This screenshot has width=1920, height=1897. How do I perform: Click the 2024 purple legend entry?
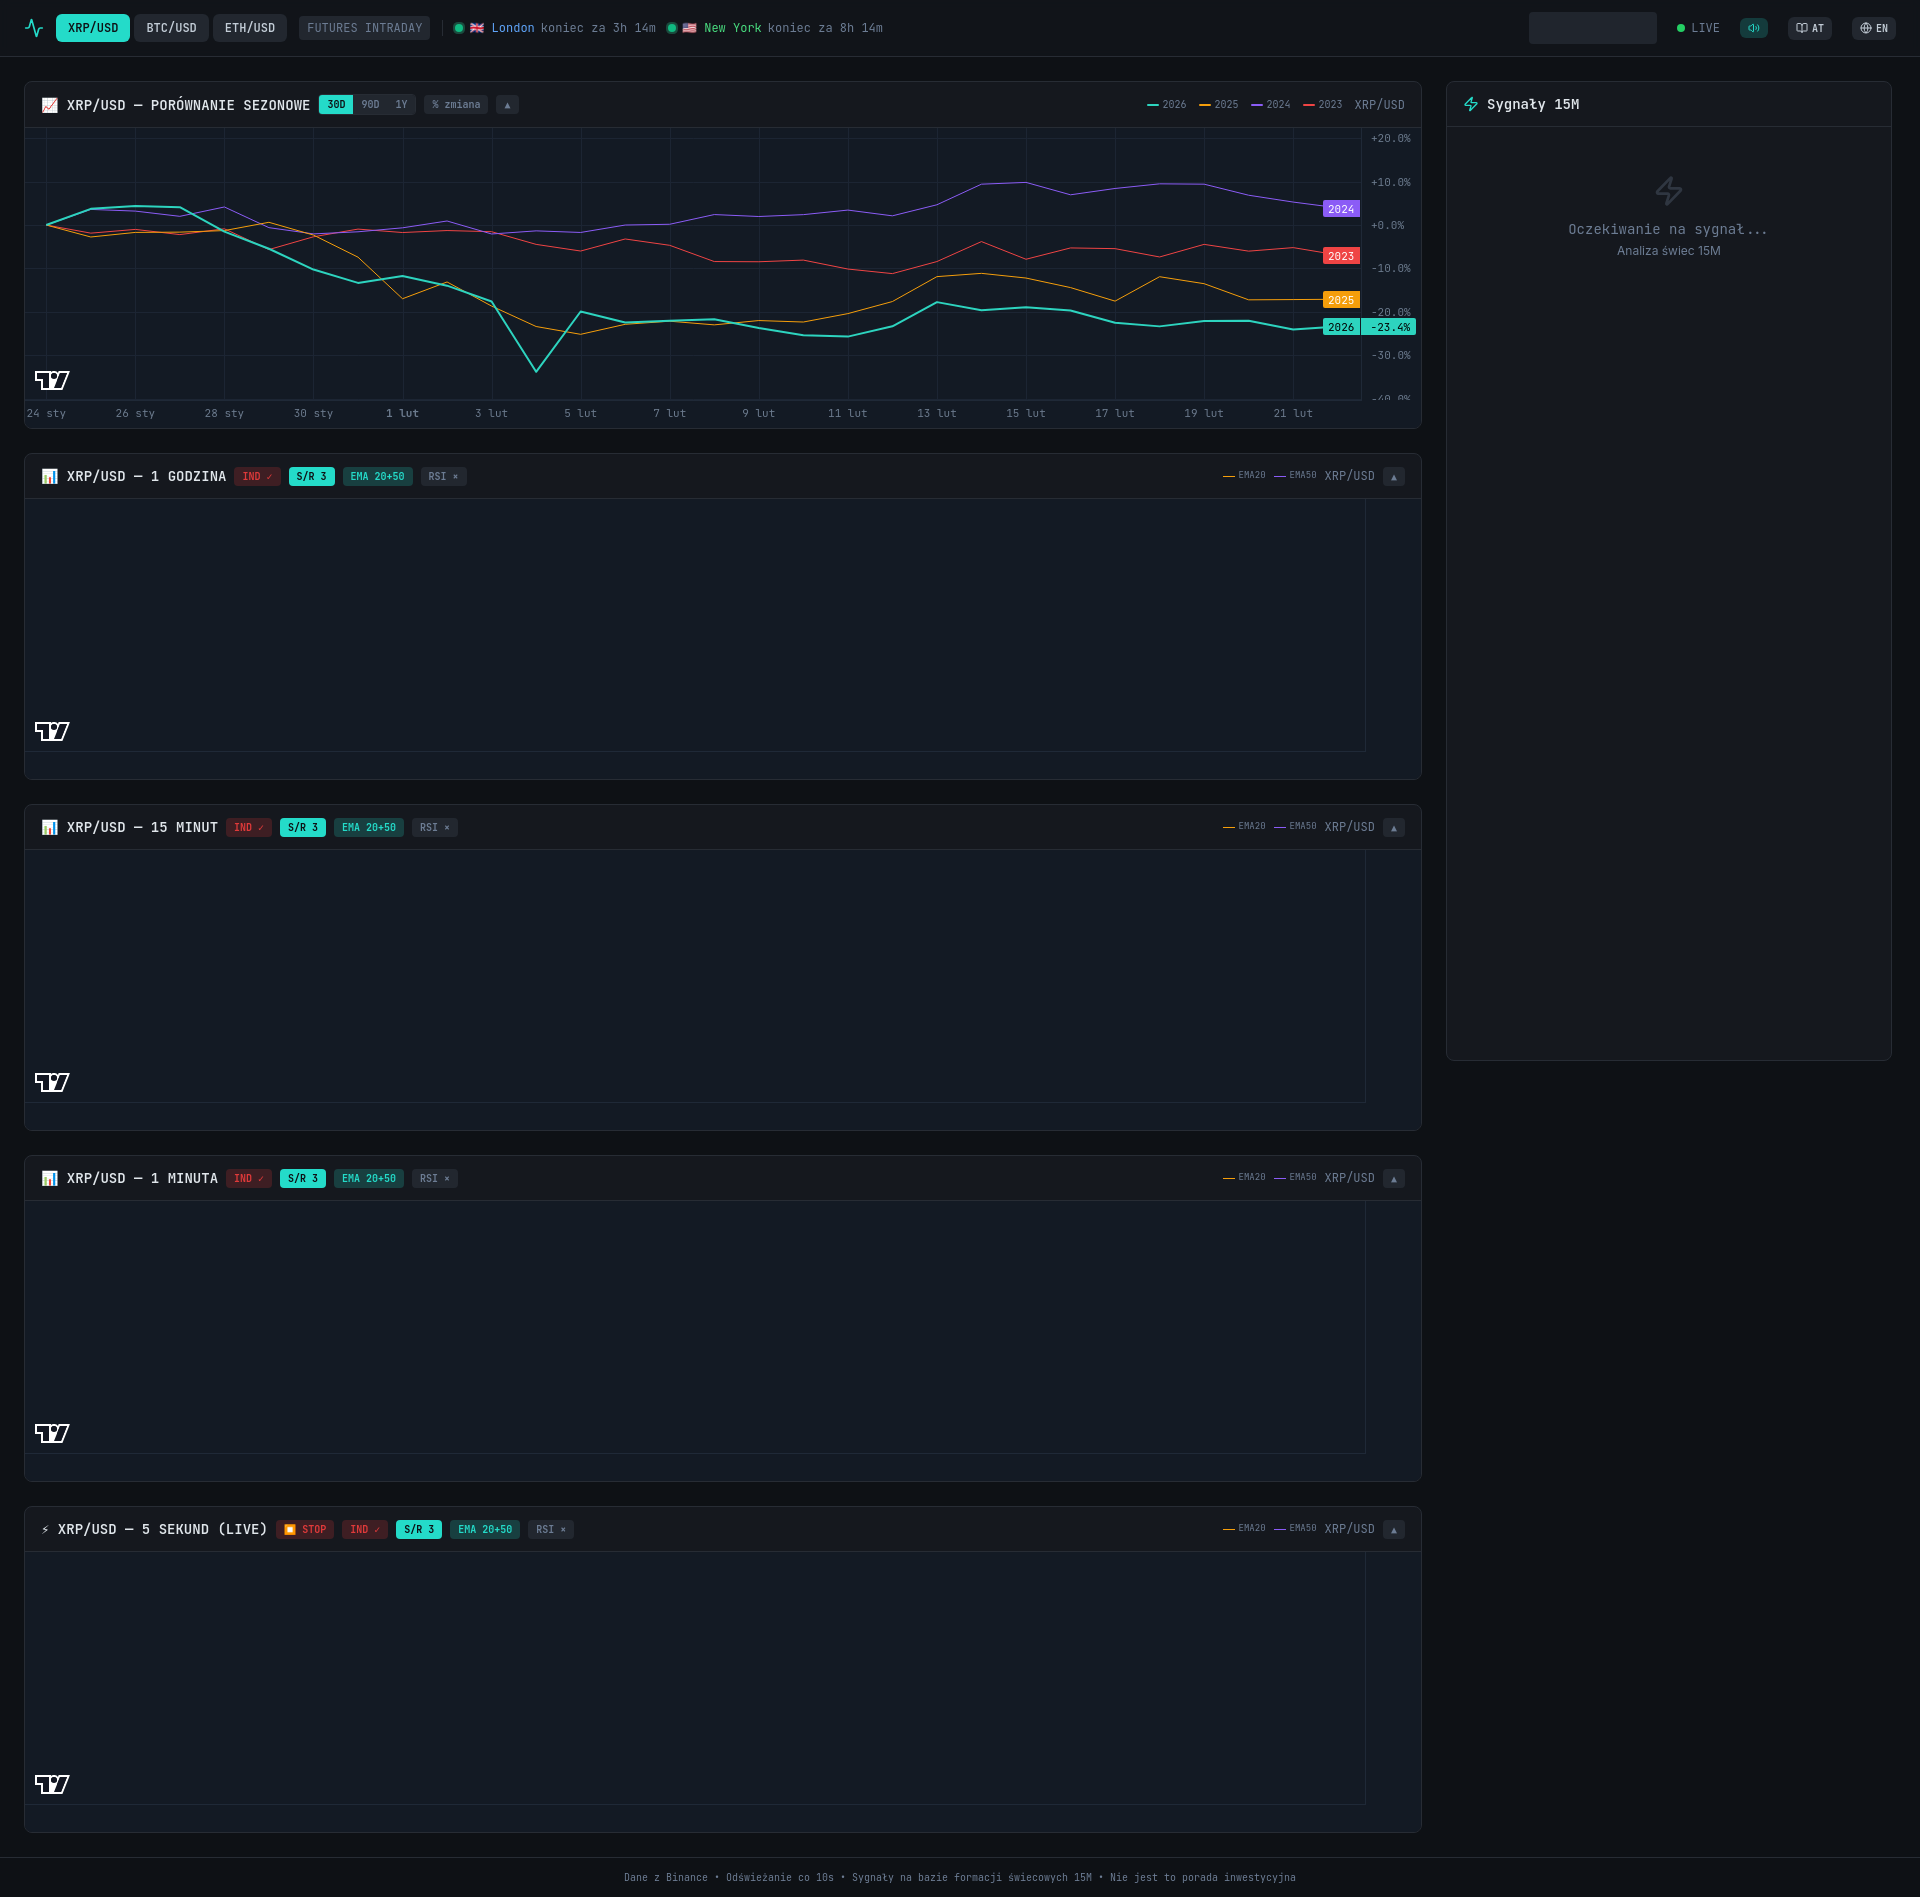pos(1270,105)
